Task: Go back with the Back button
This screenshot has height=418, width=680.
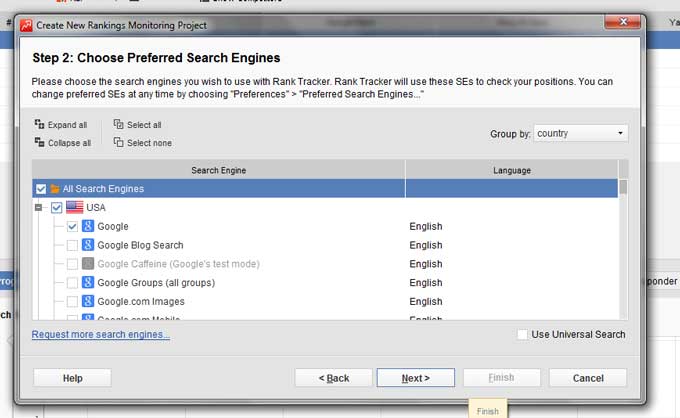Action: [x=333, y=378]
